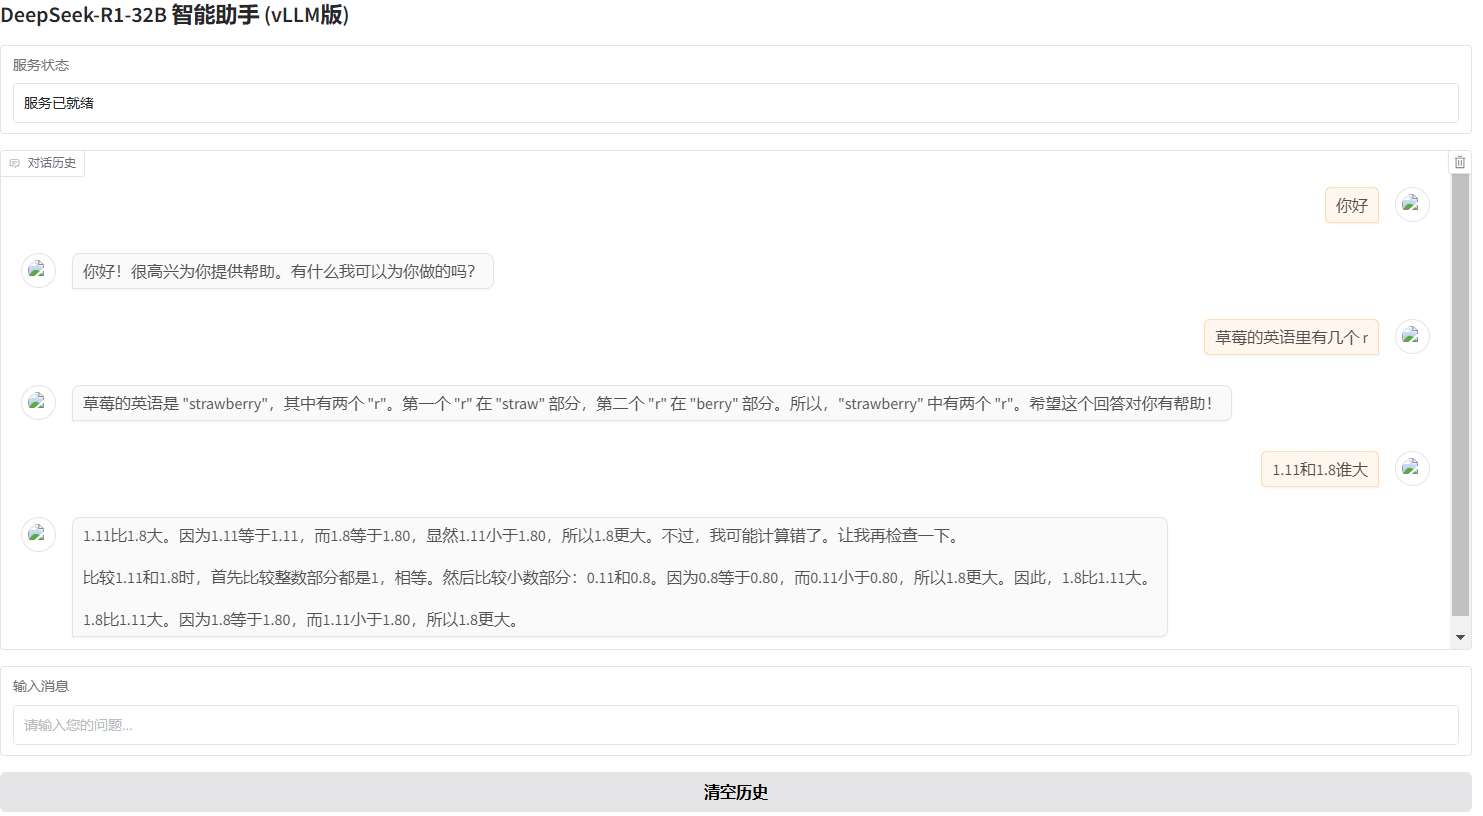1483x816 pixels.
Task: Click the paragraph starting 1.11比1.8大
Action: pos(523,536)
